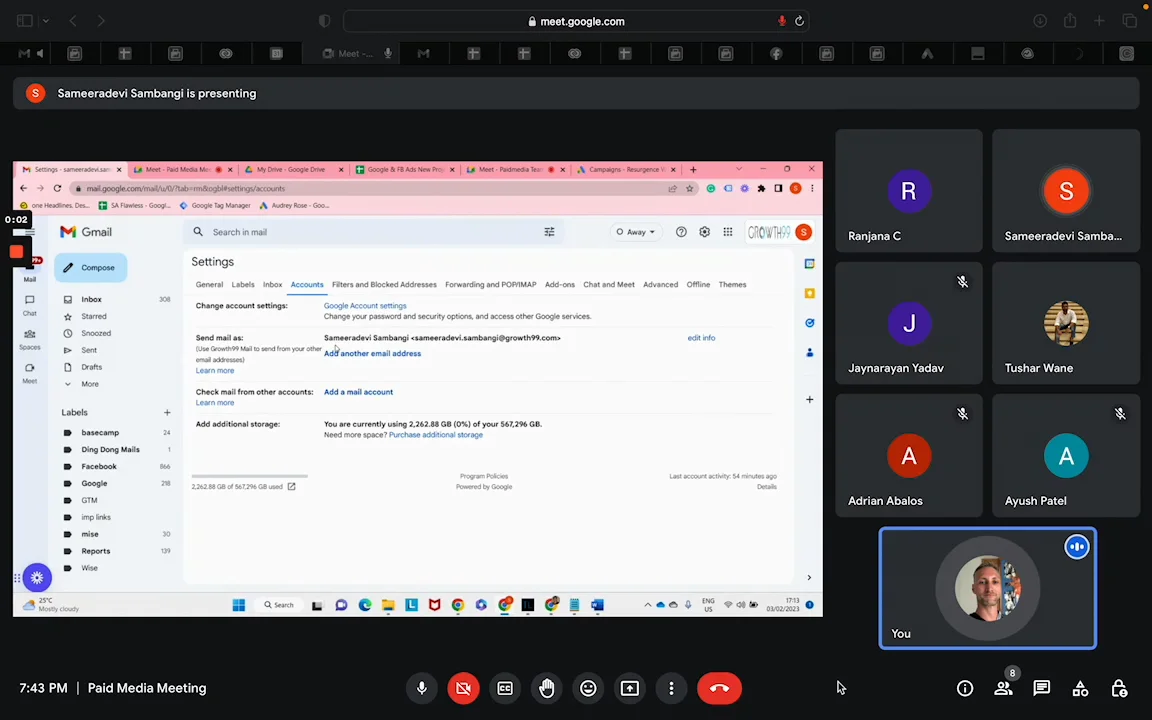Image resolution: width=1152 pixels, height=720 pixels.
Task: Click the red microphone indicator in address bar
Action: pyautogui.click(x=782, y=21)
